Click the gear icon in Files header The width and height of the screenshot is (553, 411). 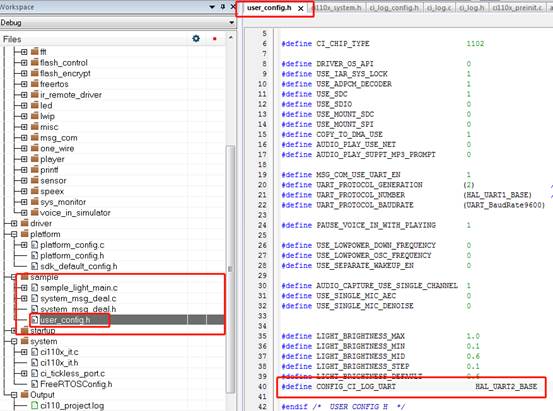click(x=196, y=38)
